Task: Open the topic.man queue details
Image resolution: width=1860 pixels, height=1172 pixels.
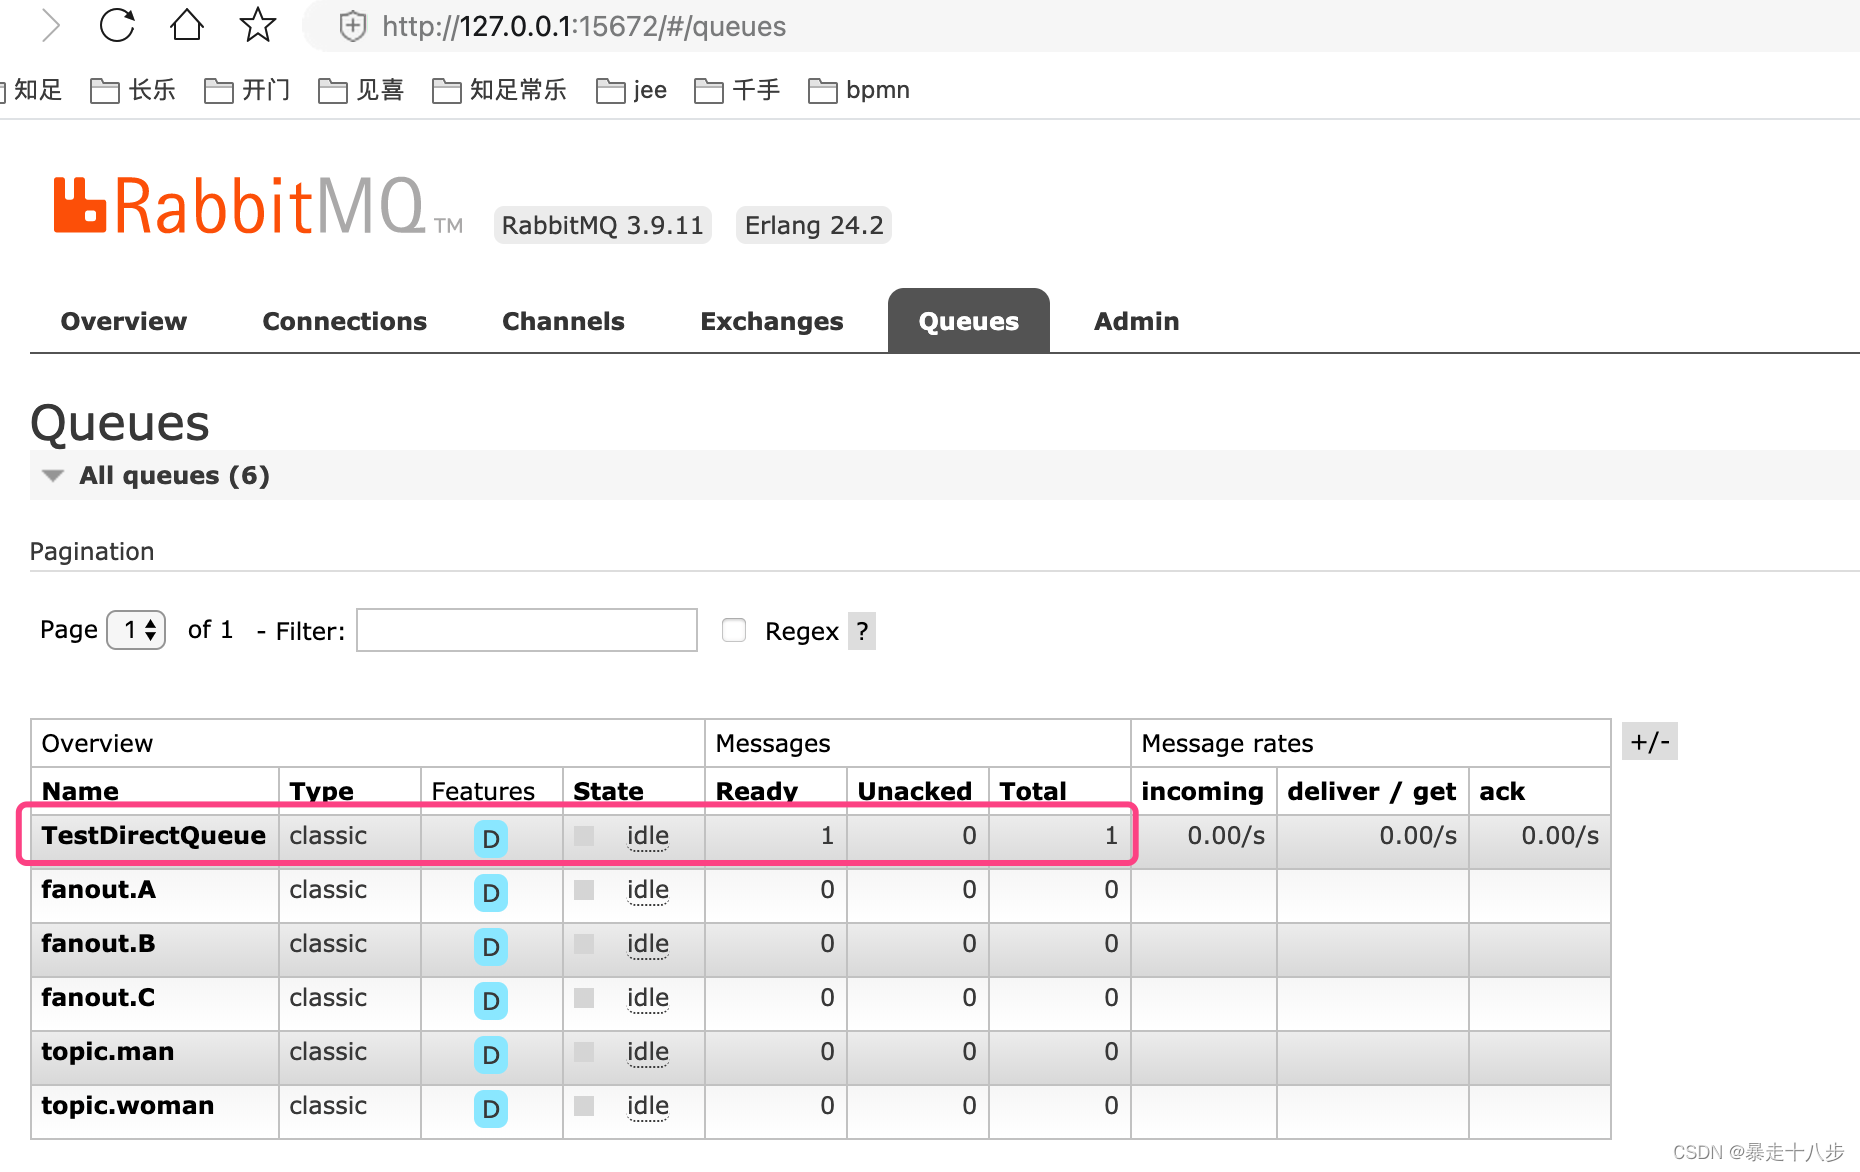Action: coord(107,1051)
